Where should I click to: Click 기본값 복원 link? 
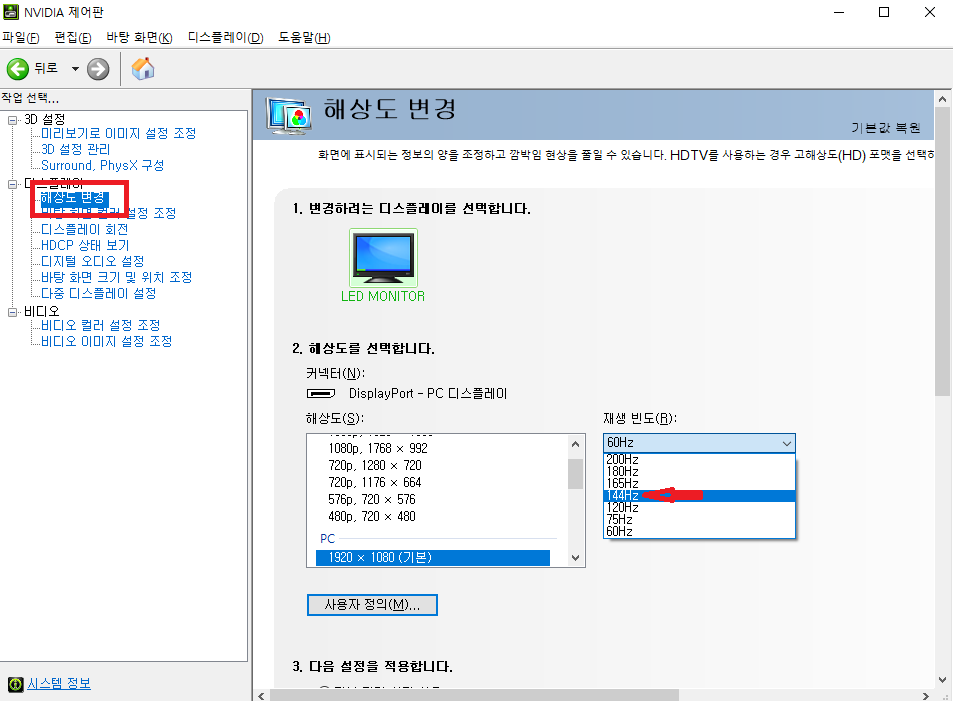pyautogui.click(x=886, y=128)
